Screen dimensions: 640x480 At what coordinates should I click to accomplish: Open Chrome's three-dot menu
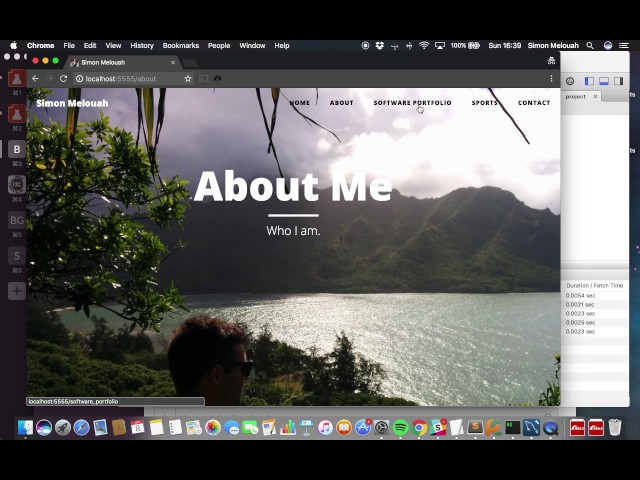point(551,78)
